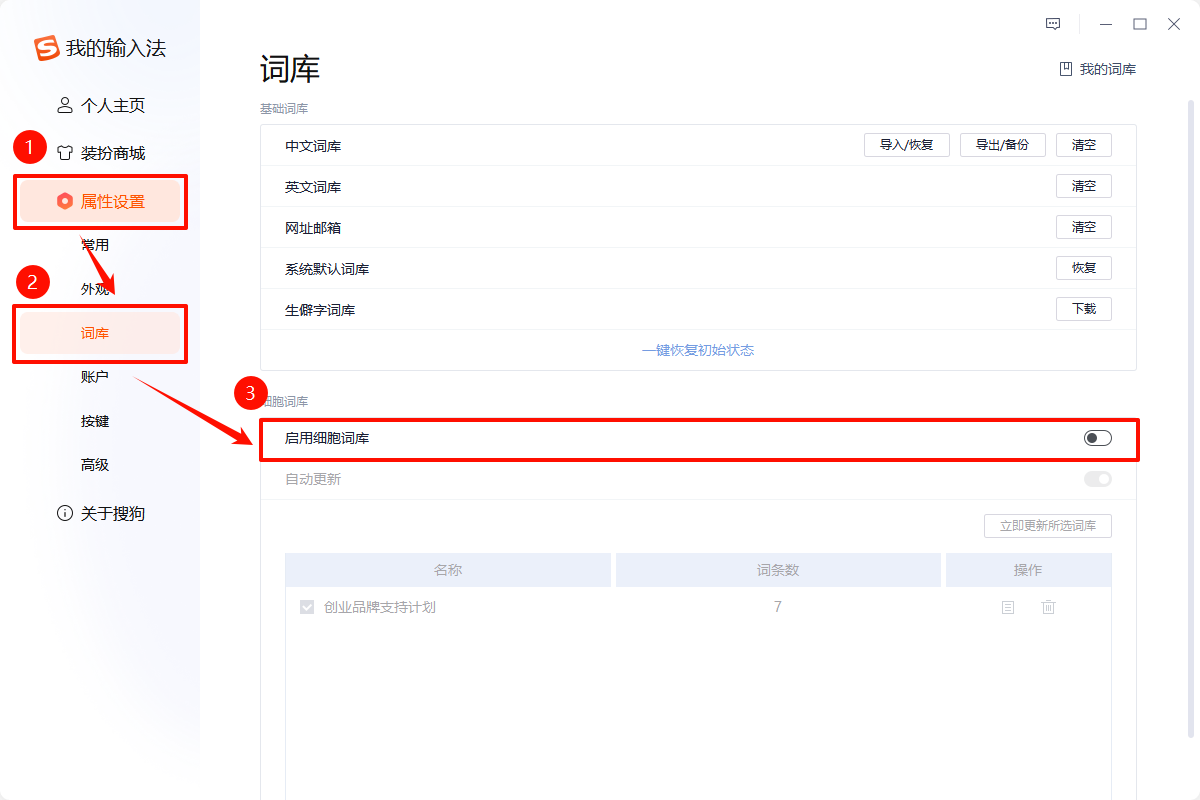Click the 一键恢复初始状态 link

[697, 350]
